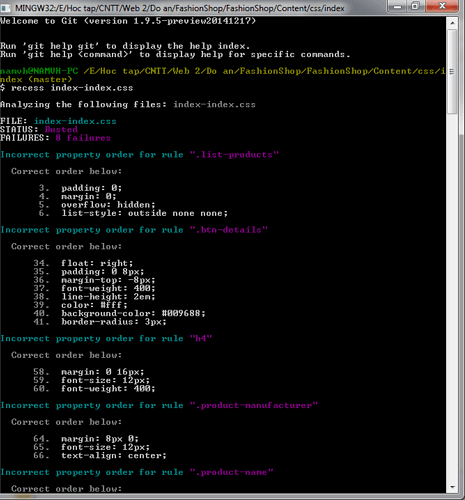The width and height of the screenshot is (465, 500).
Task: Click the 'Run git help git' line
Action: 125,46
